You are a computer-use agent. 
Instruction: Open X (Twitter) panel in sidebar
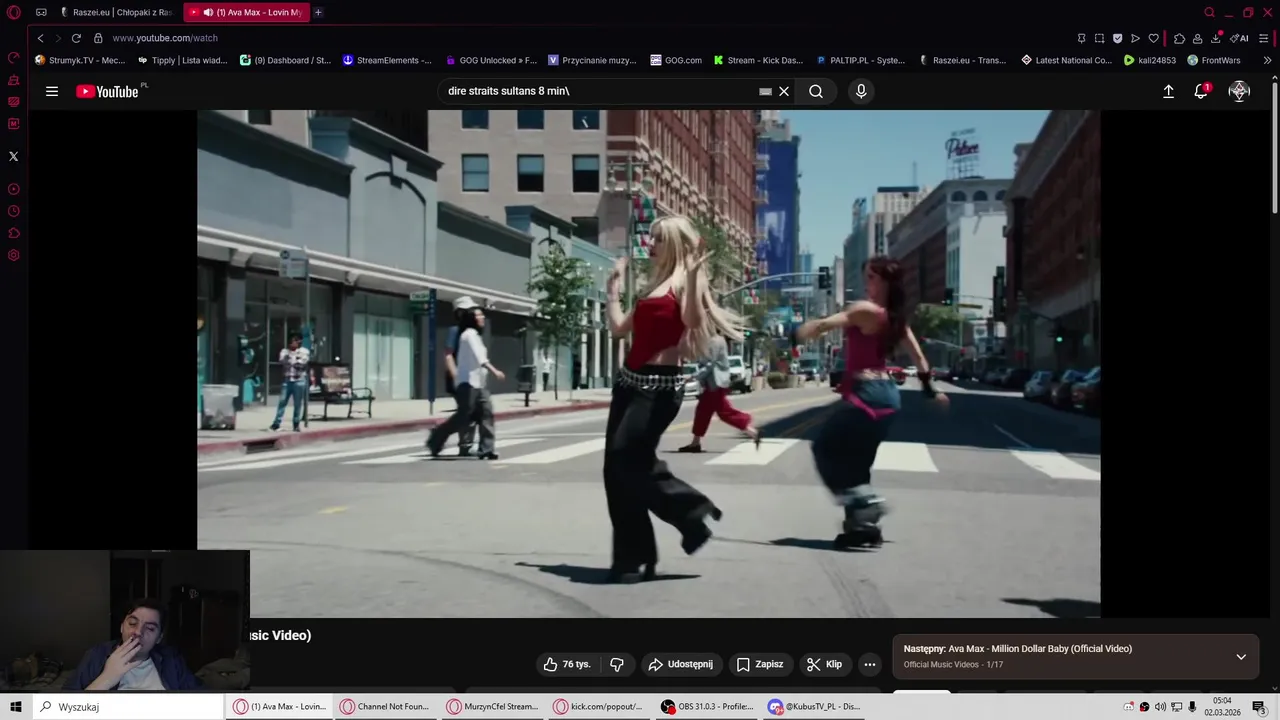[x=13, y=156]
